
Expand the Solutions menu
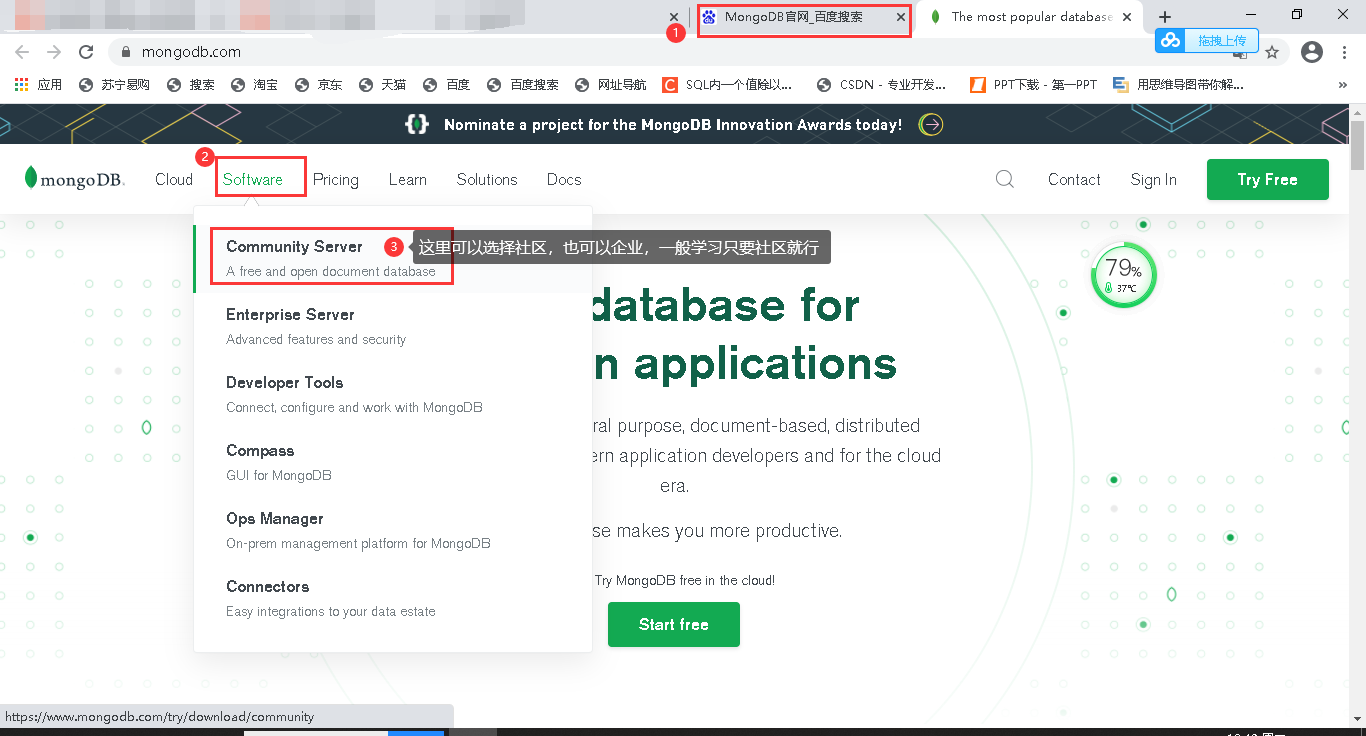[x=486, y=179]
